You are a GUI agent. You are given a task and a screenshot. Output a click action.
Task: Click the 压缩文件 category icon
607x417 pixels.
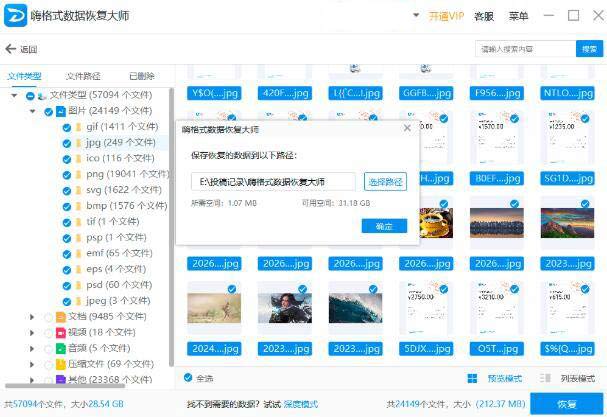pyautogui.click(x=61, y=364)
